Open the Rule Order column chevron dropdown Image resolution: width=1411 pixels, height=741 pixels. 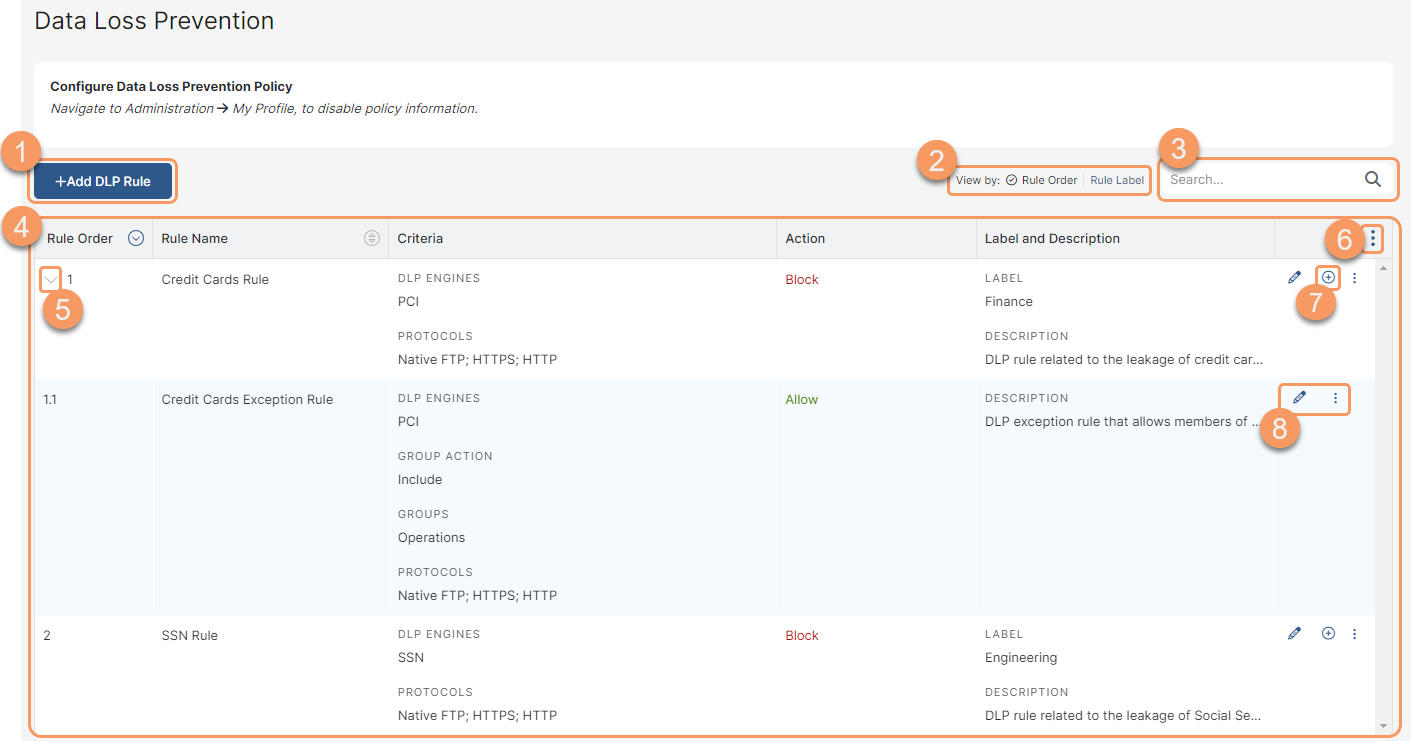pyautogui.click(x=135, y=238)
